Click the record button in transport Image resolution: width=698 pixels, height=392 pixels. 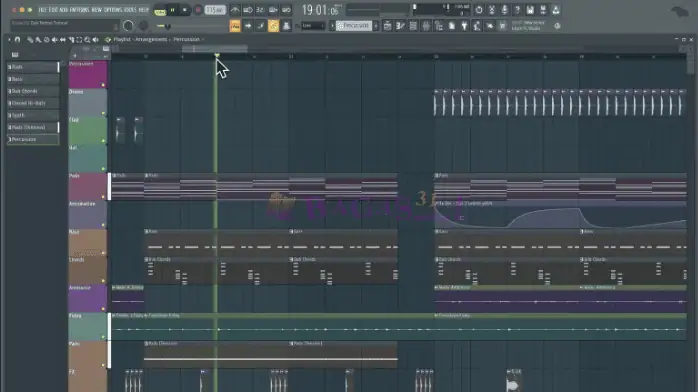click(198, 10)
